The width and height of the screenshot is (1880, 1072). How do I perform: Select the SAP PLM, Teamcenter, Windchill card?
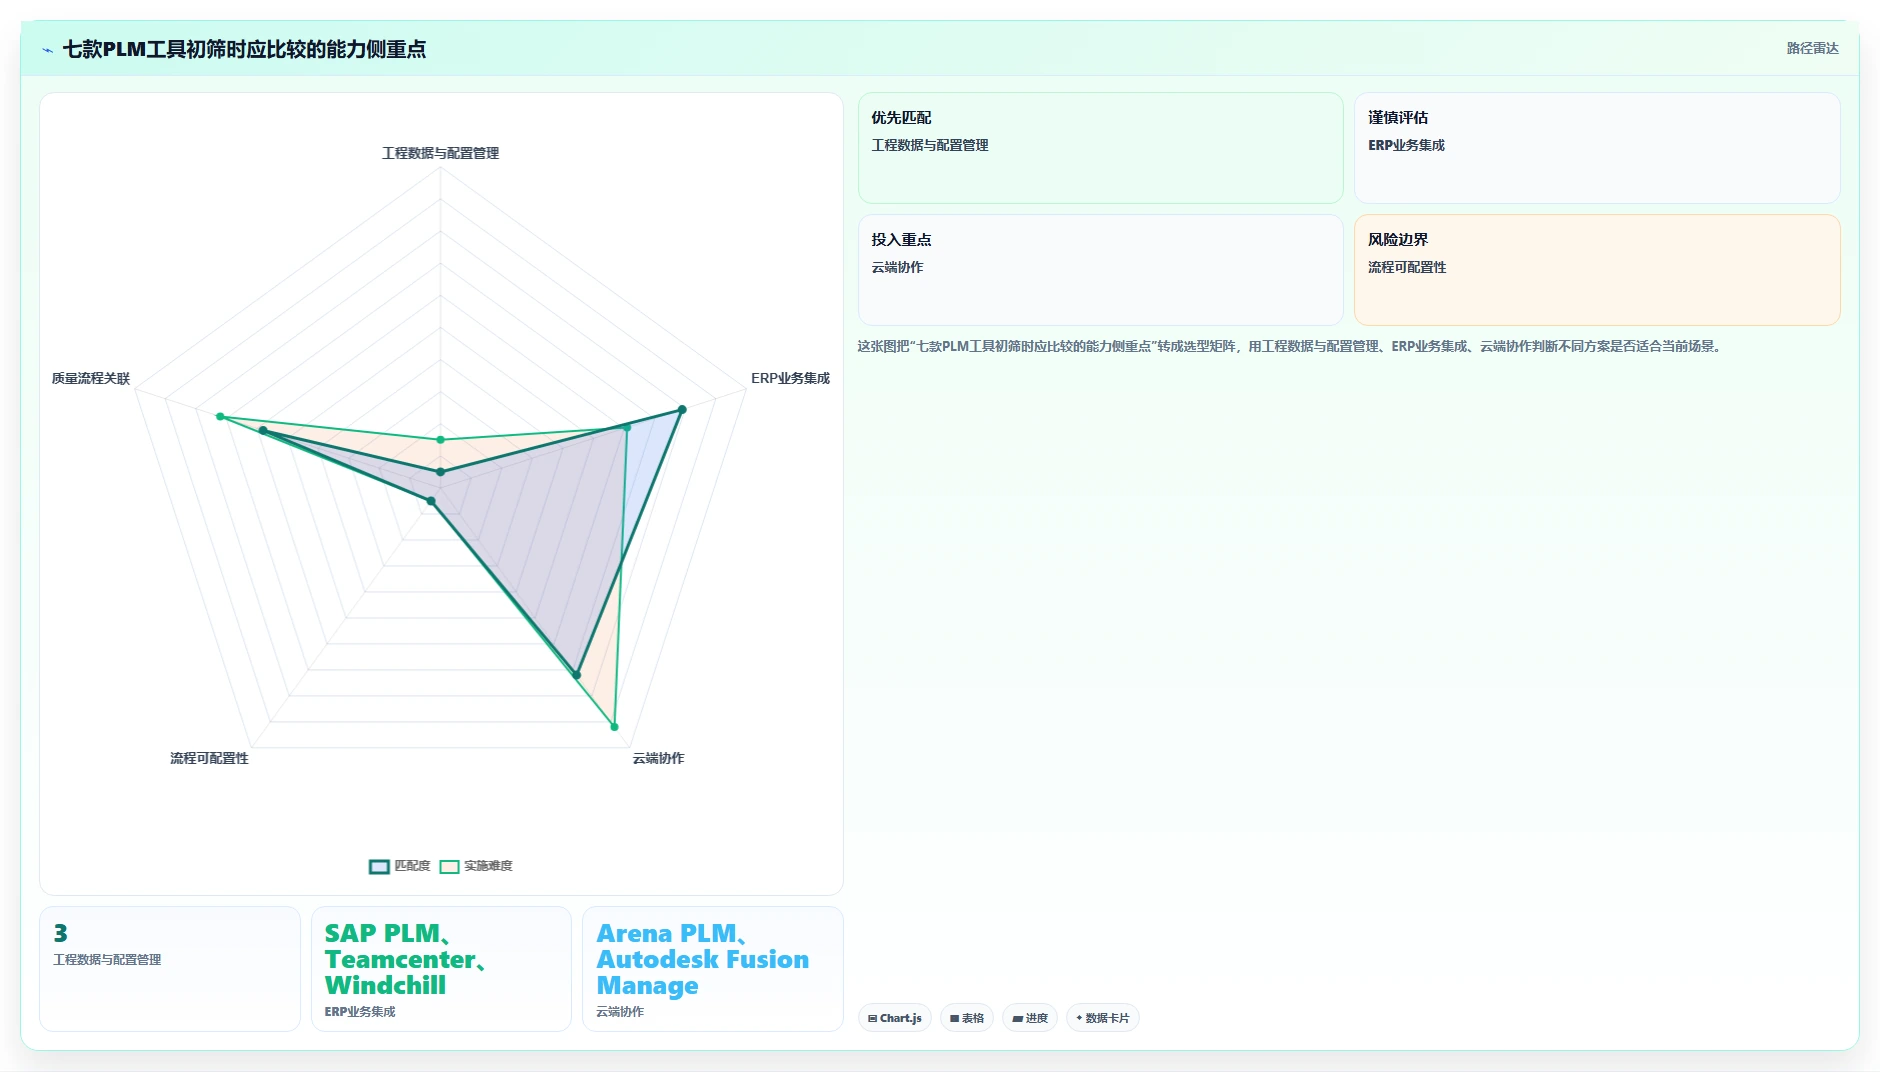[441, 969]
